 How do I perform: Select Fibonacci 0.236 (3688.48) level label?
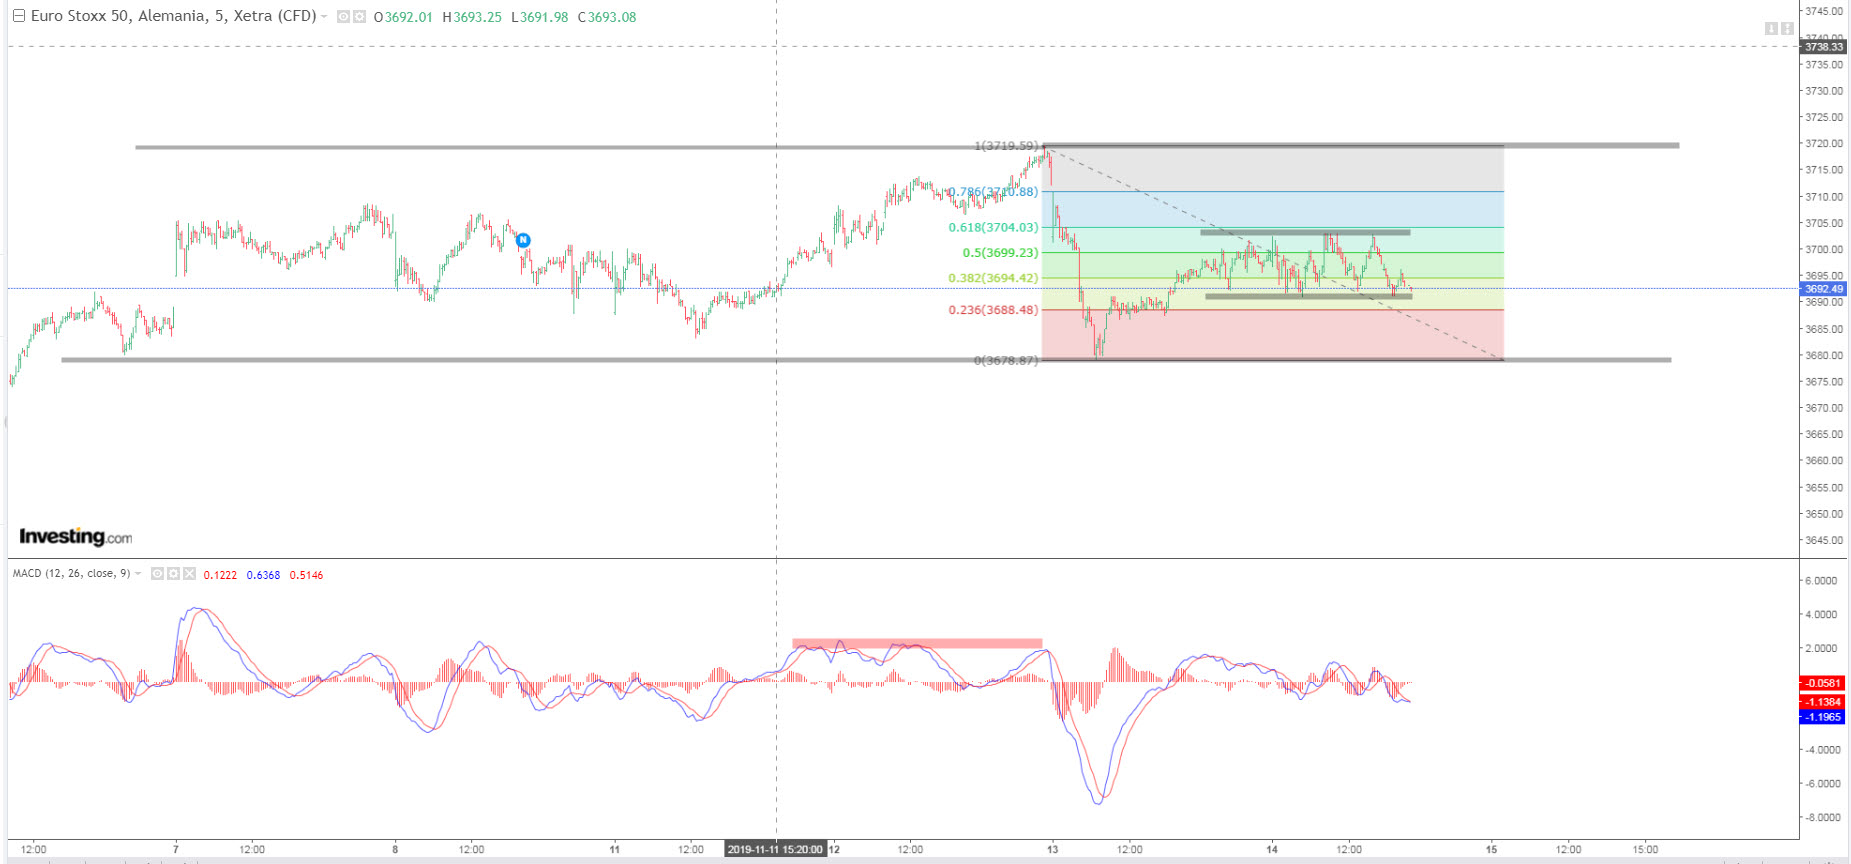point(993,310)
